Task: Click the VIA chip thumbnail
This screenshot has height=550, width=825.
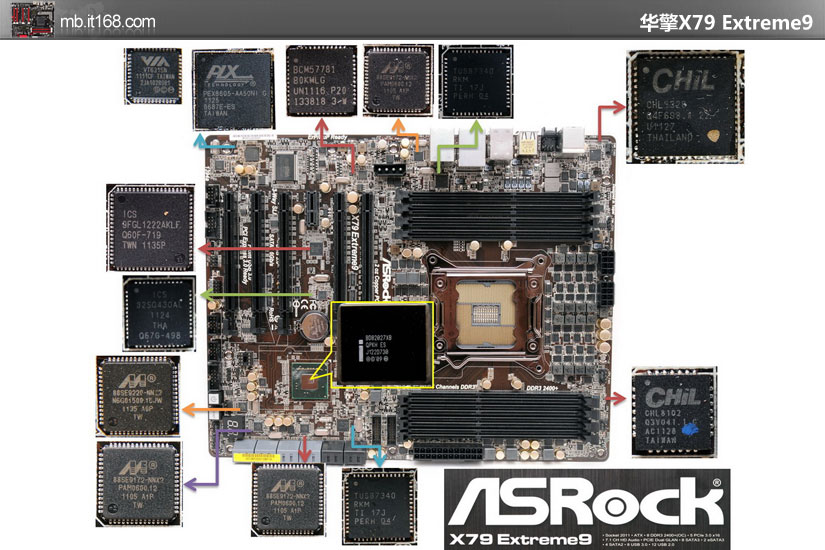Action: click(x=154, y=74)
